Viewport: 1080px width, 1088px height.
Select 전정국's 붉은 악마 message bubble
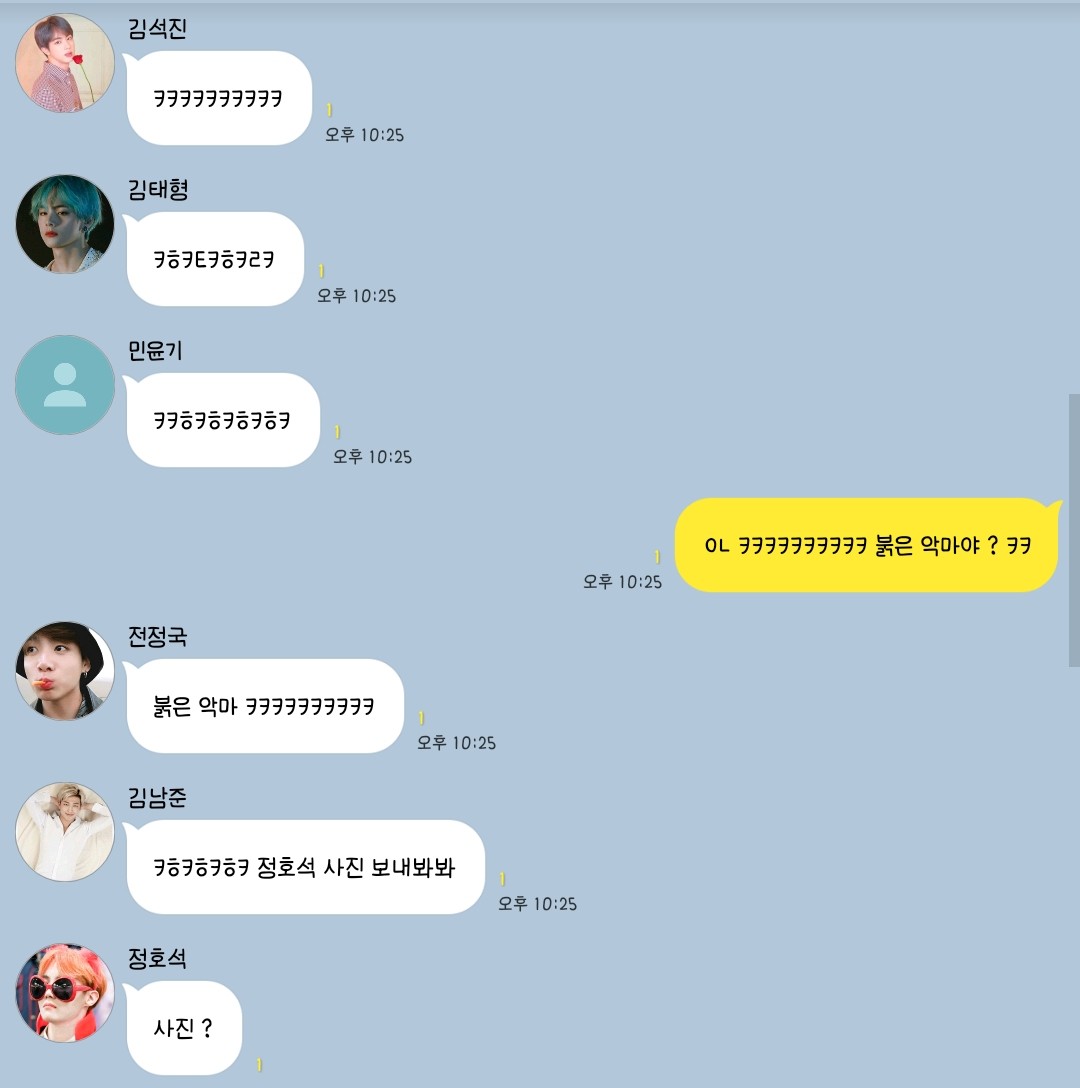(263, 706)
